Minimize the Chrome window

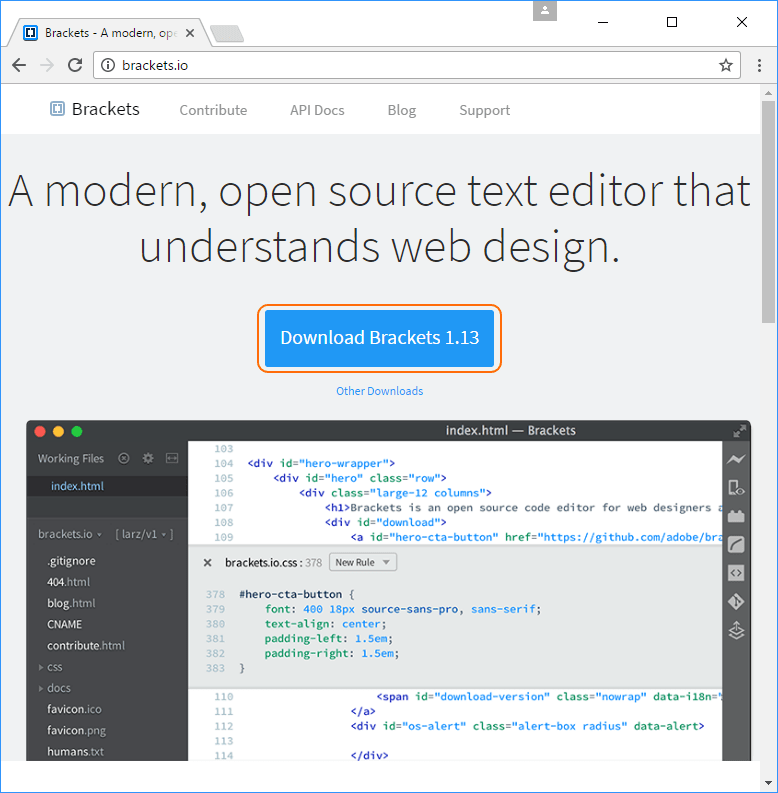click(603, 22)
